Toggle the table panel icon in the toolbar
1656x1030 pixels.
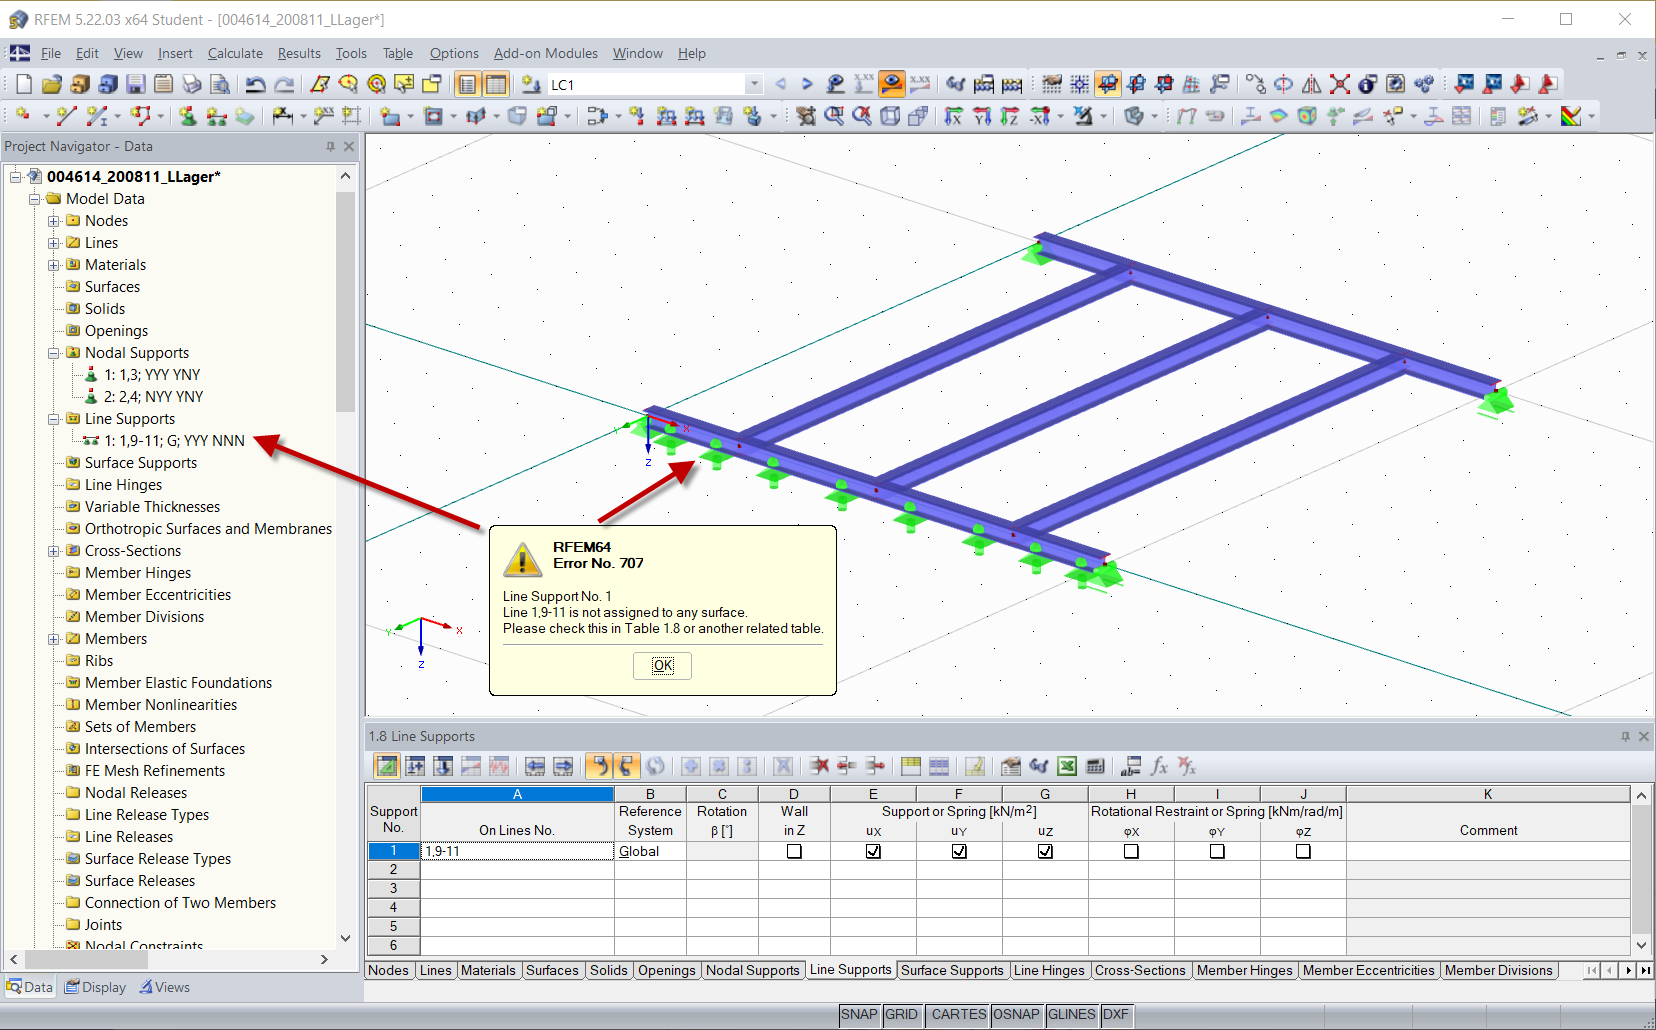[x=496, y=84]
